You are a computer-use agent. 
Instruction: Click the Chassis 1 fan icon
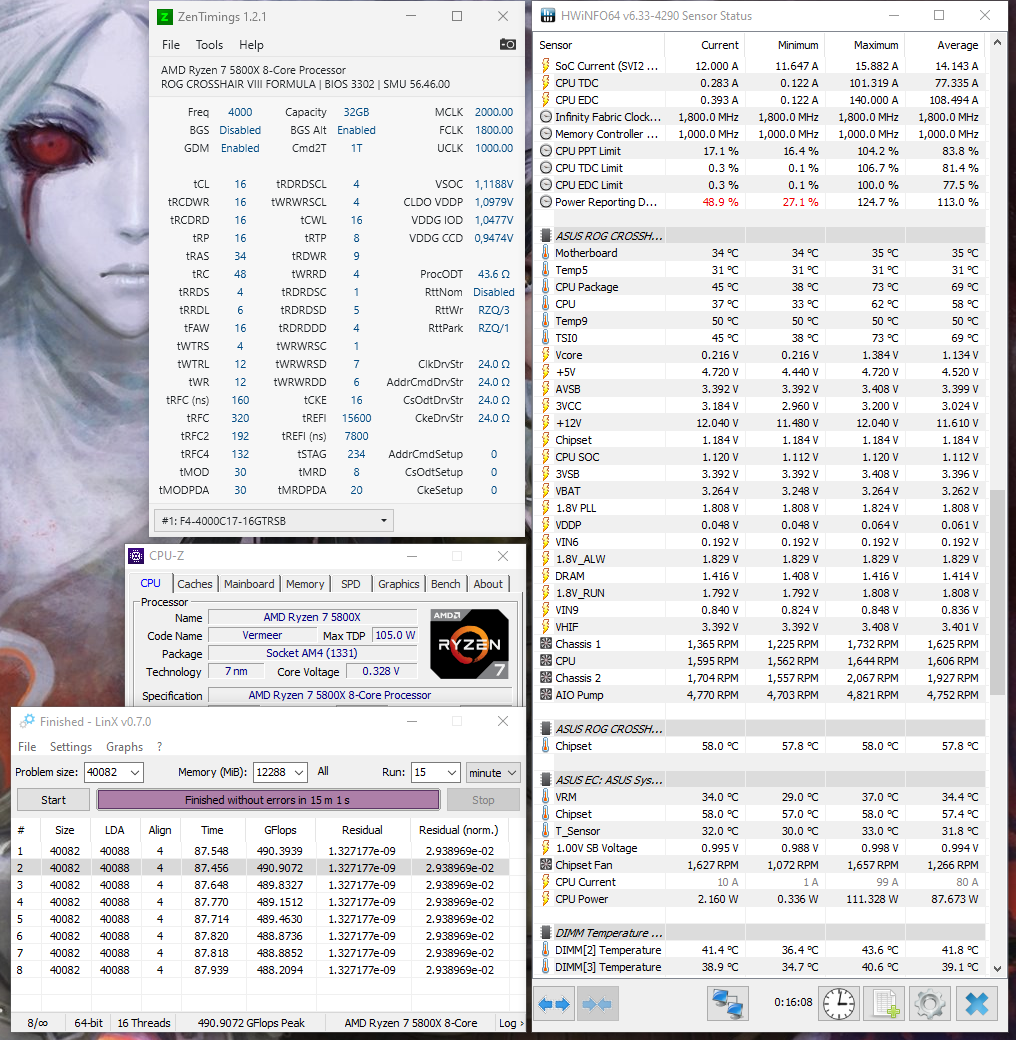point(546,644)
